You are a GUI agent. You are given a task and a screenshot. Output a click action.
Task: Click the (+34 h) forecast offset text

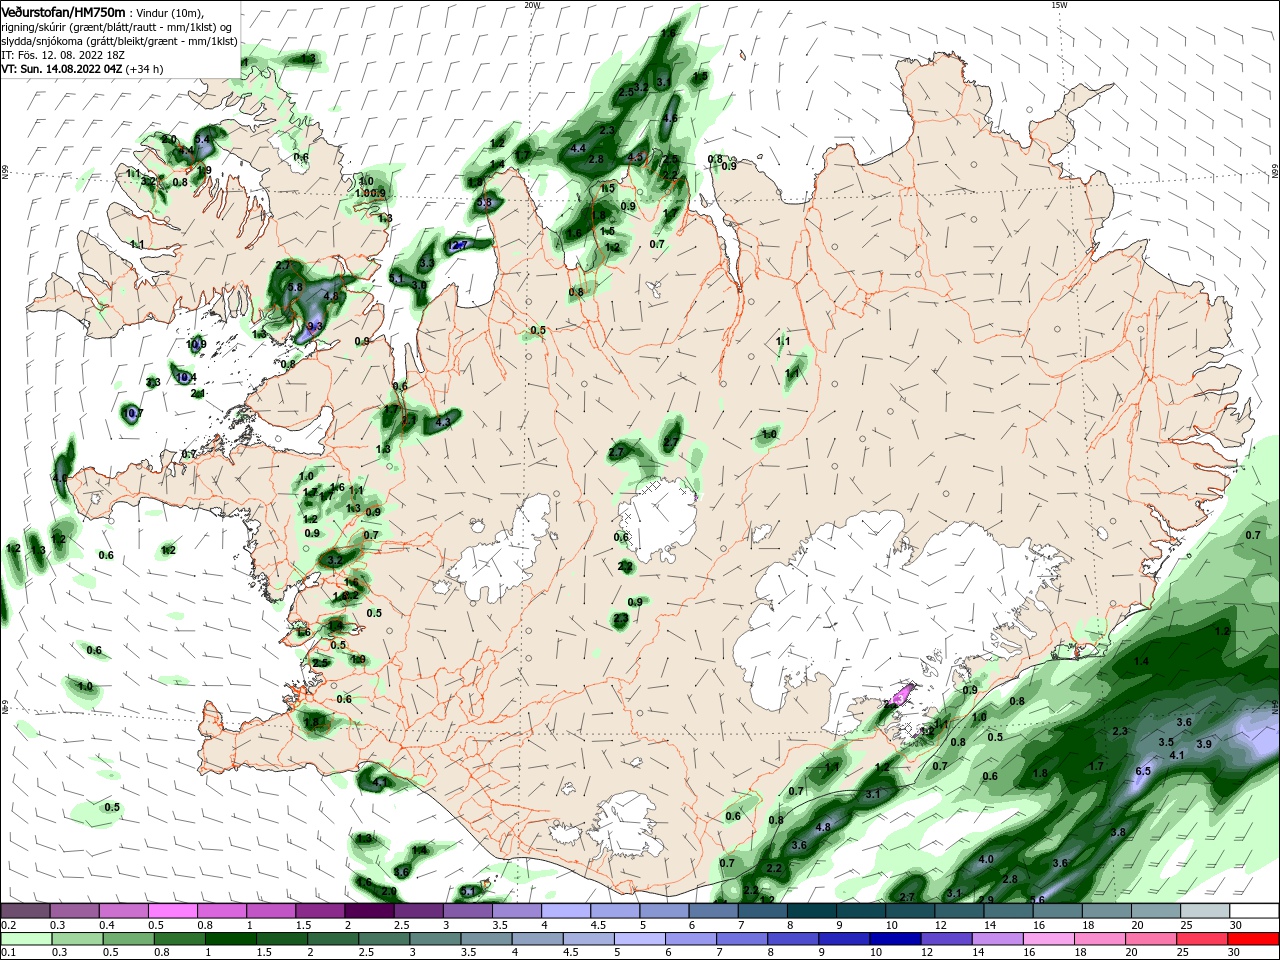144,69
